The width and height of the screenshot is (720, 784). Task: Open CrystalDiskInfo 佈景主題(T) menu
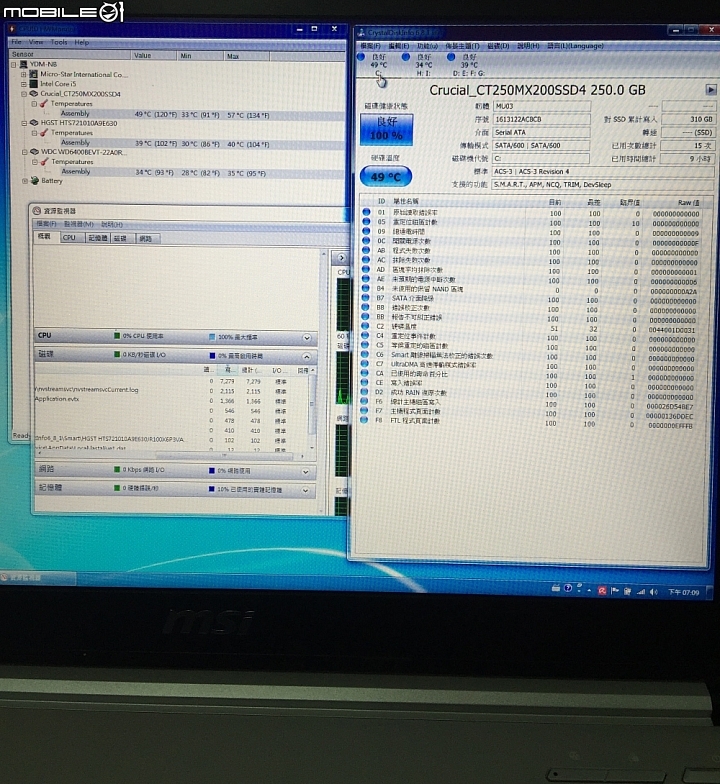pos(462,46)
